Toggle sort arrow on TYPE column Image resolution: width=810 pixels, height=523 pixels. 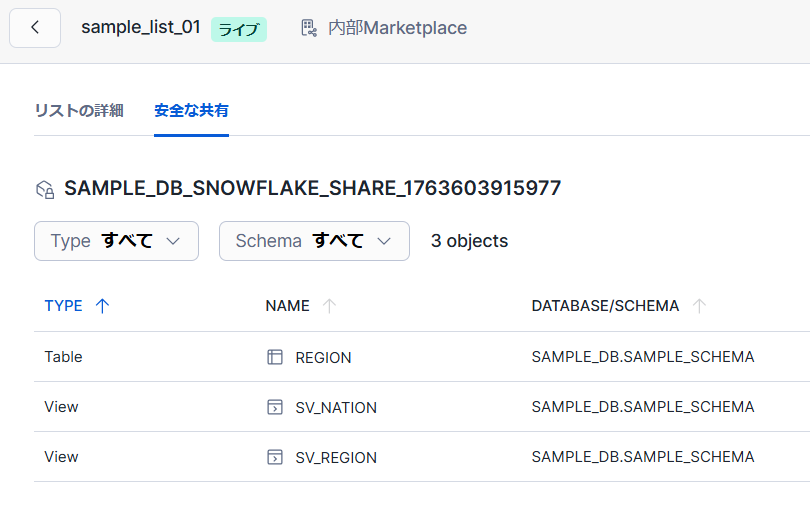coord(102,306)
